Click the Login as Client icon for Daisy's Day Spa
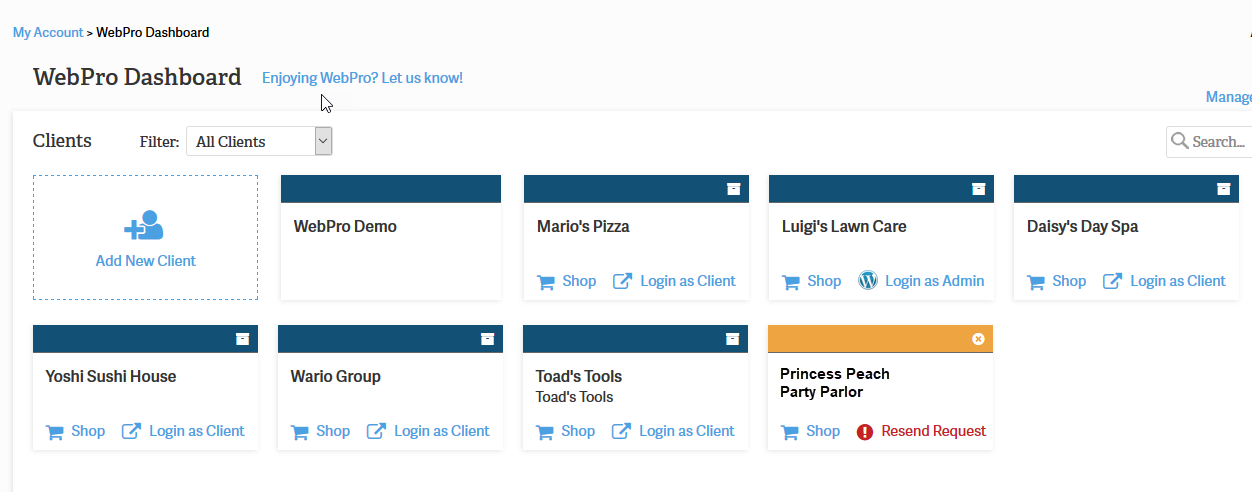Screen dimensions: 1252x492 point(1112,281)
